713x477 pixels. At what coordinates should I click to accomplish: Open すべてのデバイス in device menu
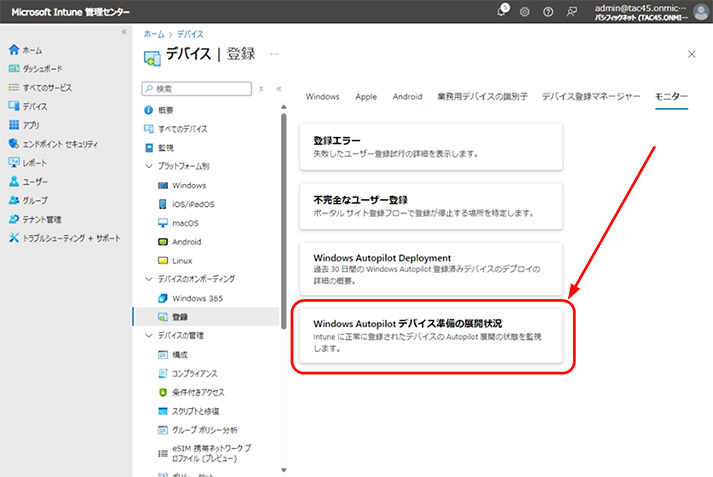point(176,129)
